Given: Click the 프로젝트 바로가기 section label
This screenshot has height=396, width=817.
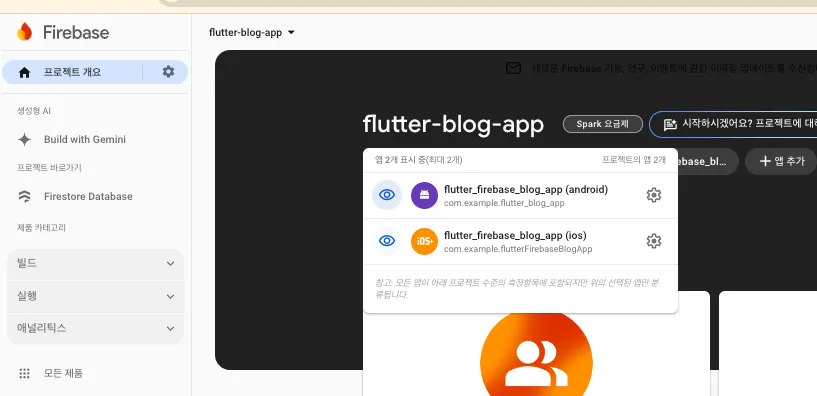Looking at the screenshot, I should pos(49,168).
